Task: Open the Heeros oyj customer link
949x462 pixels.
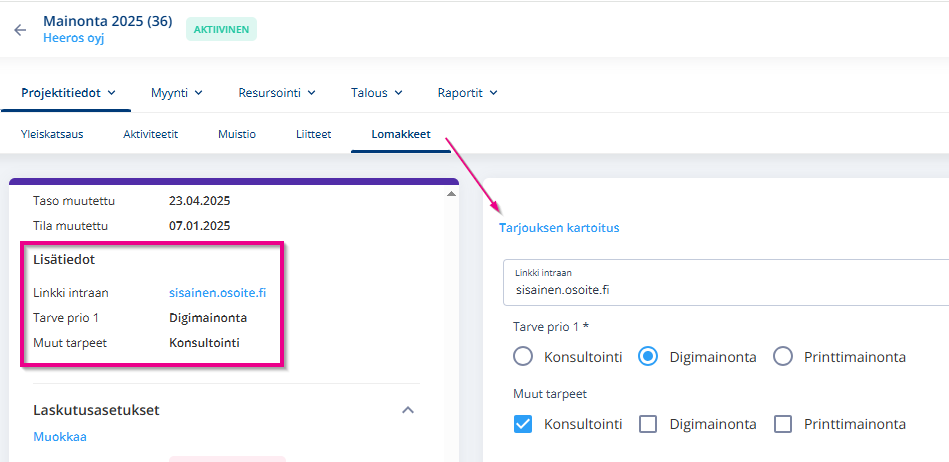Action: point(73,38)
